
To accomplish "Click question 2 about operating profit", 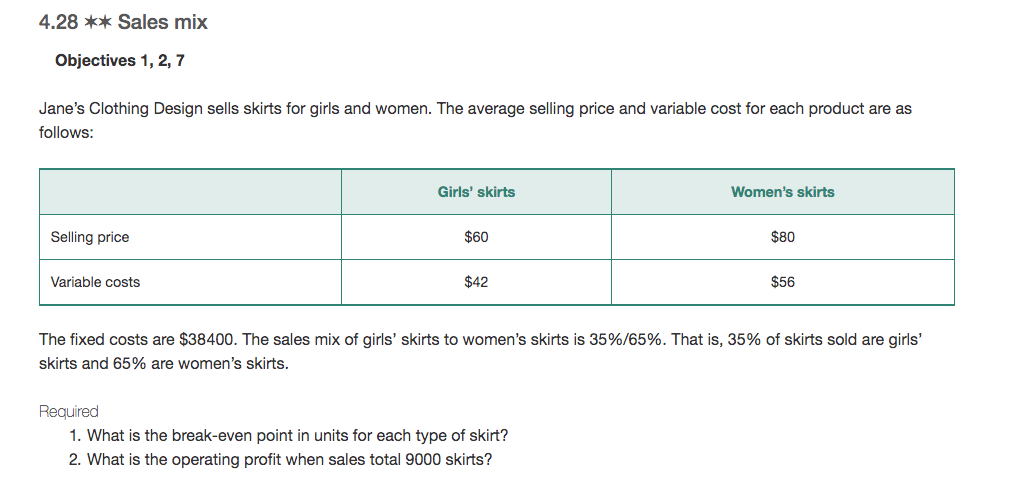I will [x=280, y=460].
